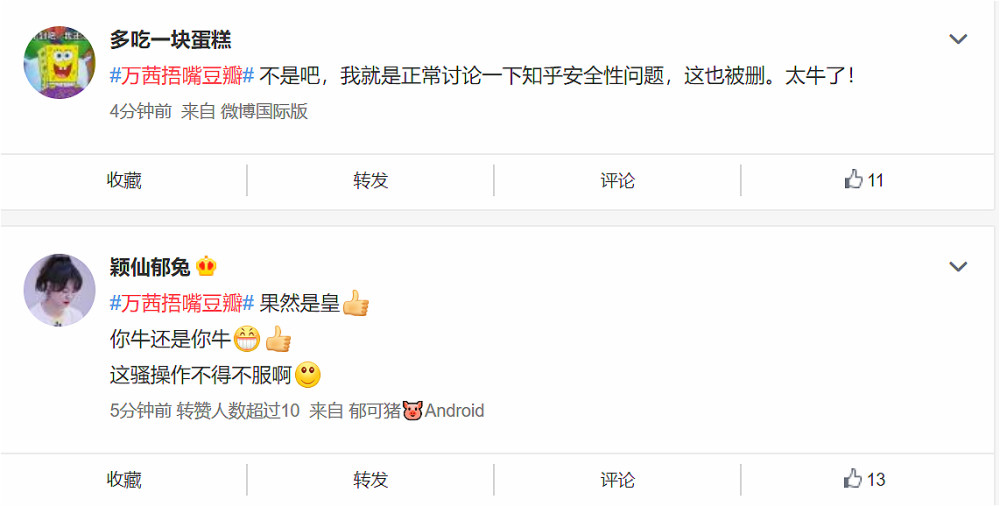Click the 郁可猪 Android source link
Screen dimensions: 1000x506
pos(416,410)
